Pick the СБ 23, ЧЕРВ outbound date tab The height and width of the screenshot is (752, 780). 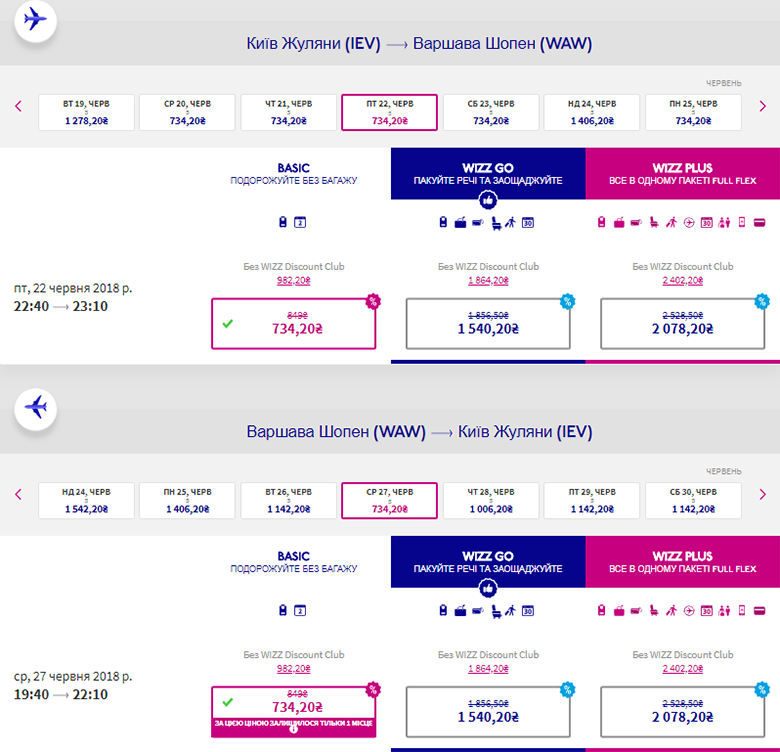[x=490, y=112]
